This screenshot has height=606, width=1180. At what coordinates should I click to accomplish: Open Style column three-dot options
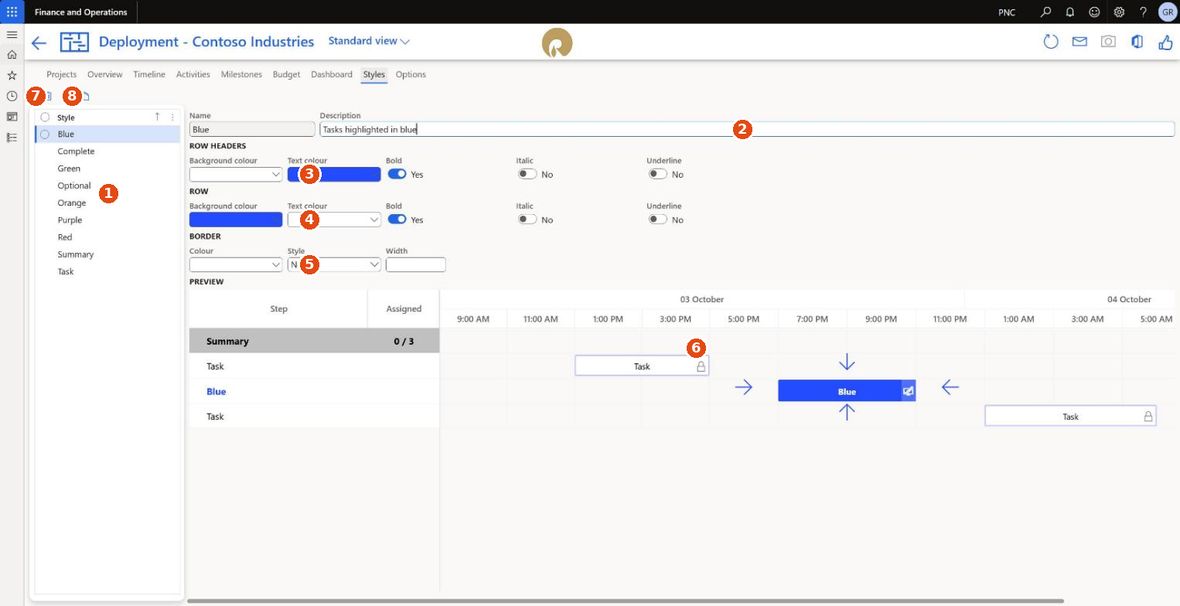[172, 117]
